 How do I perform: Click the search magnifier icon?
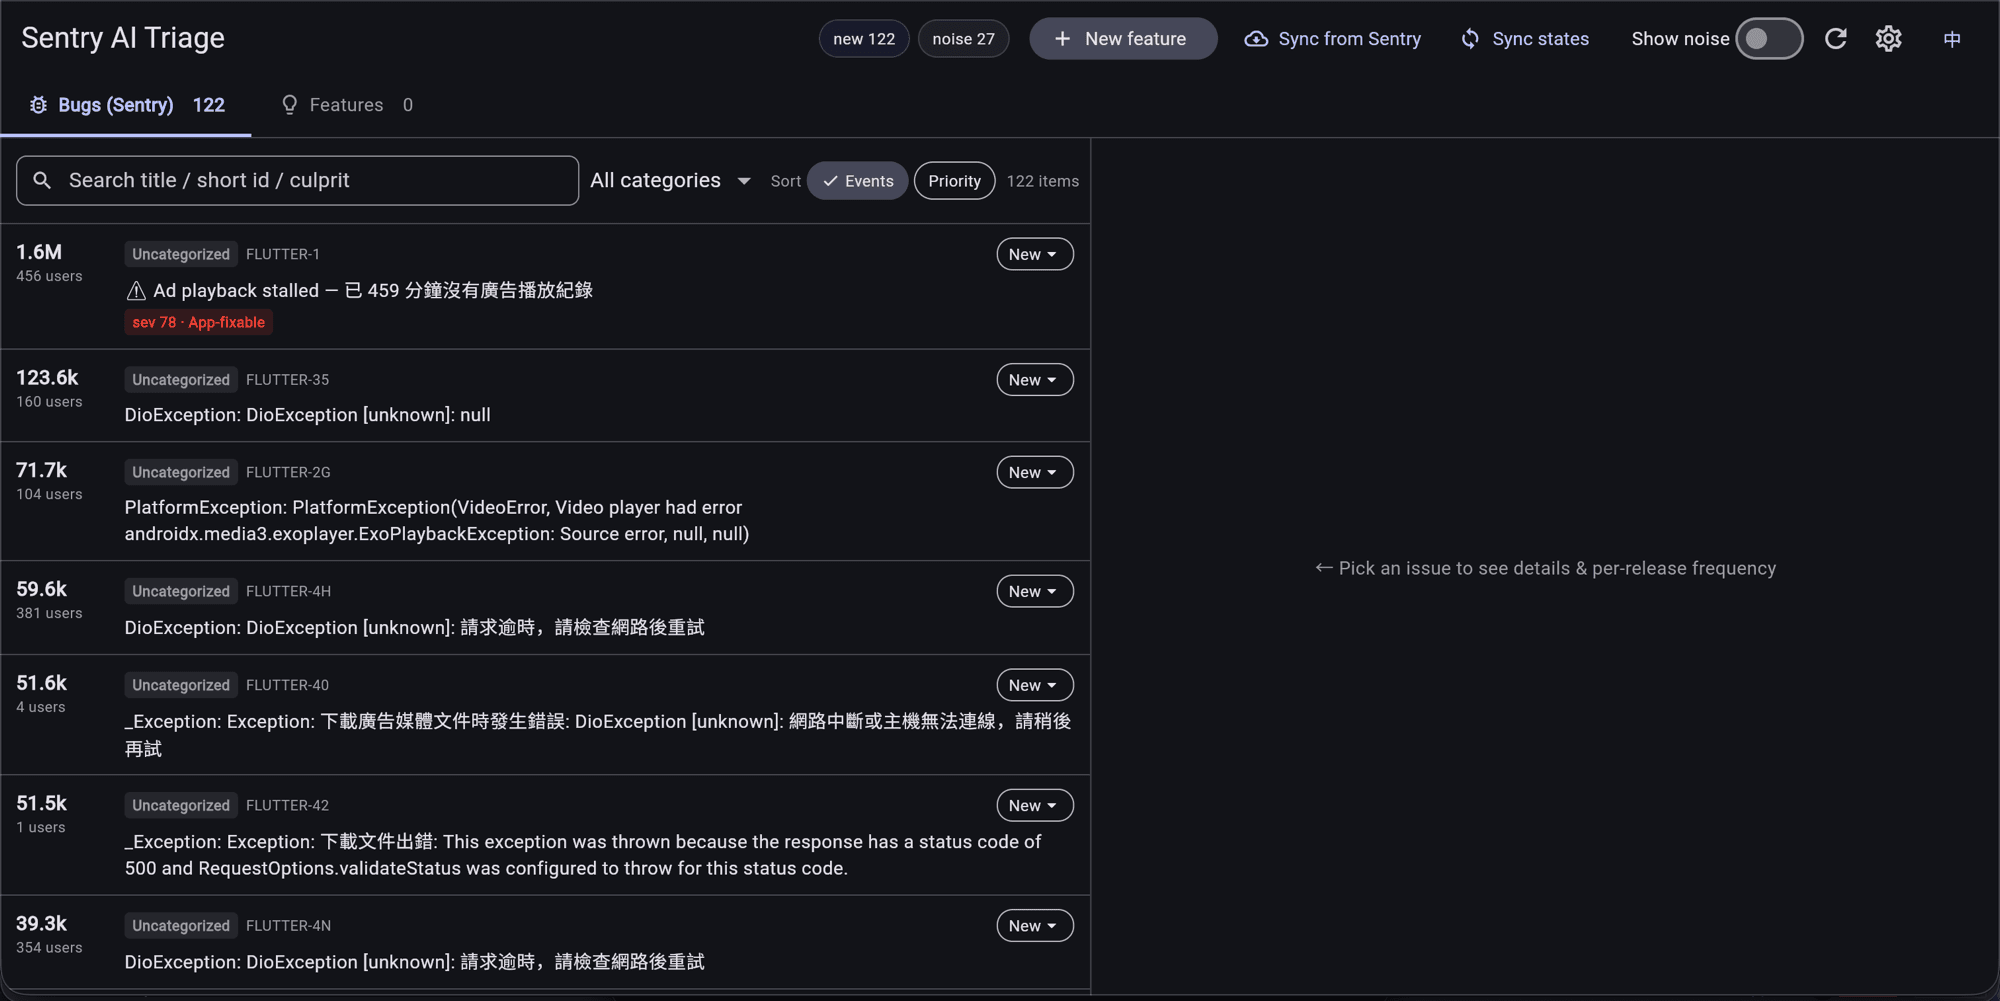[42, 180]
